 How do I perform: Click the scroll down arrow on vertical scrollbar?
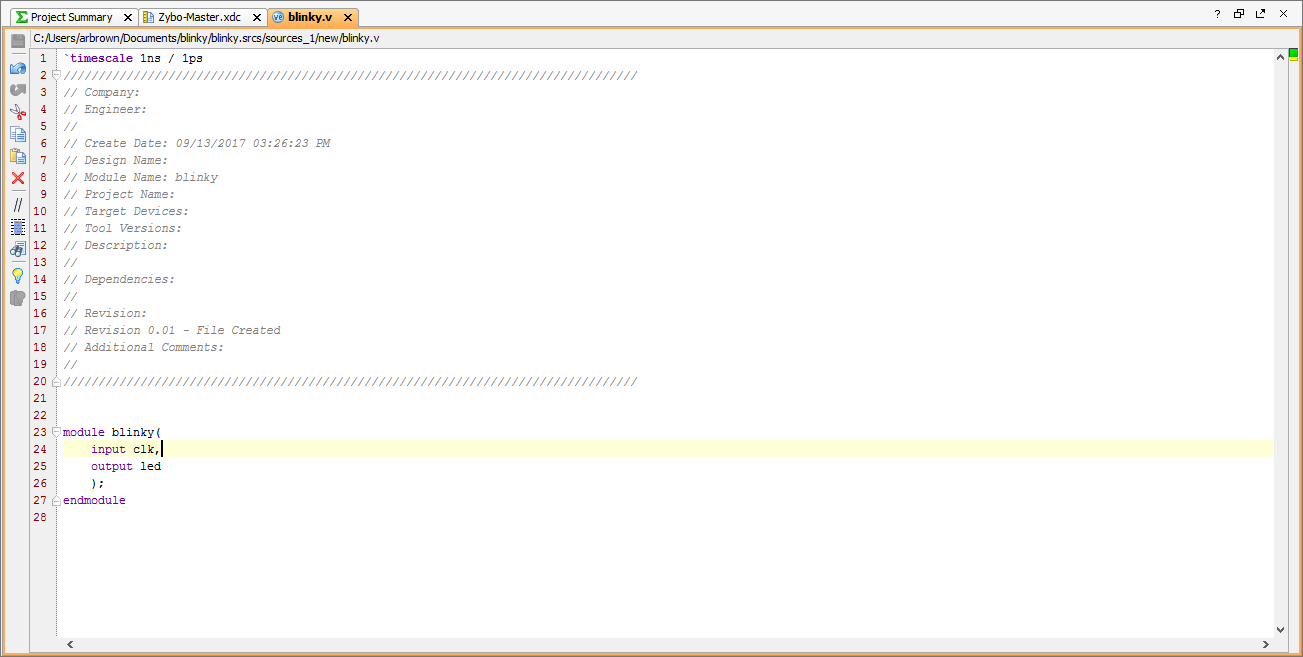point(1281,629)
